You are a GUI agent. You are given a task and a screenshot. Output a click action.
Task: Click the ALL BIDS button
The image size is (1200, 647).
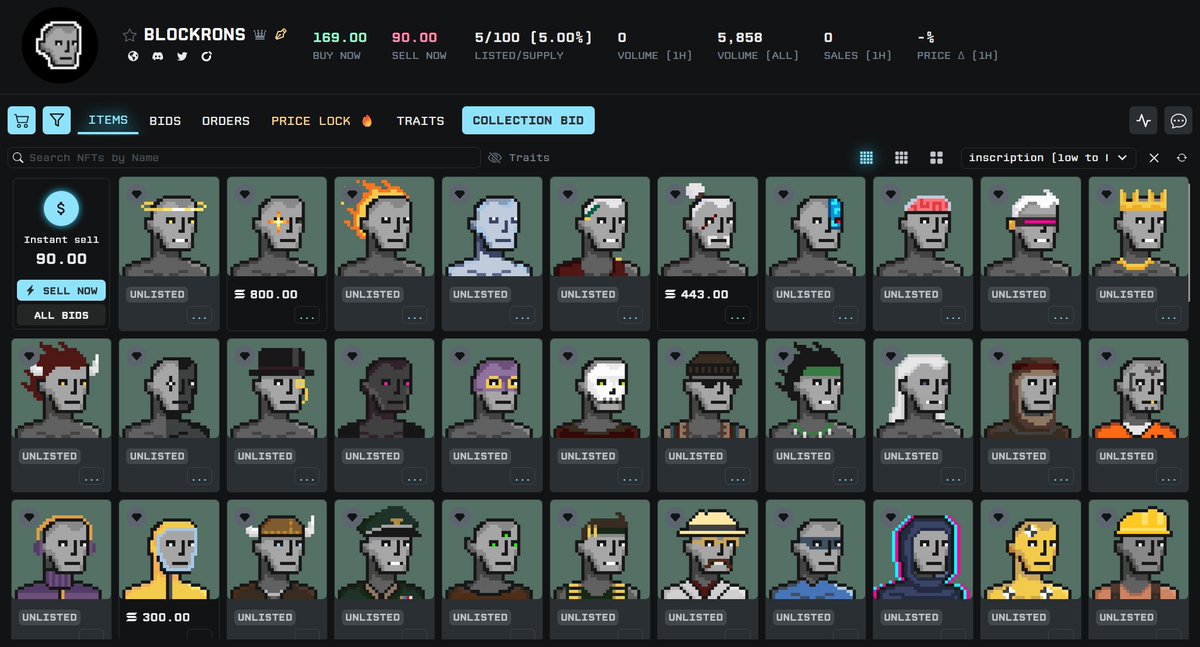coord(61,315)
